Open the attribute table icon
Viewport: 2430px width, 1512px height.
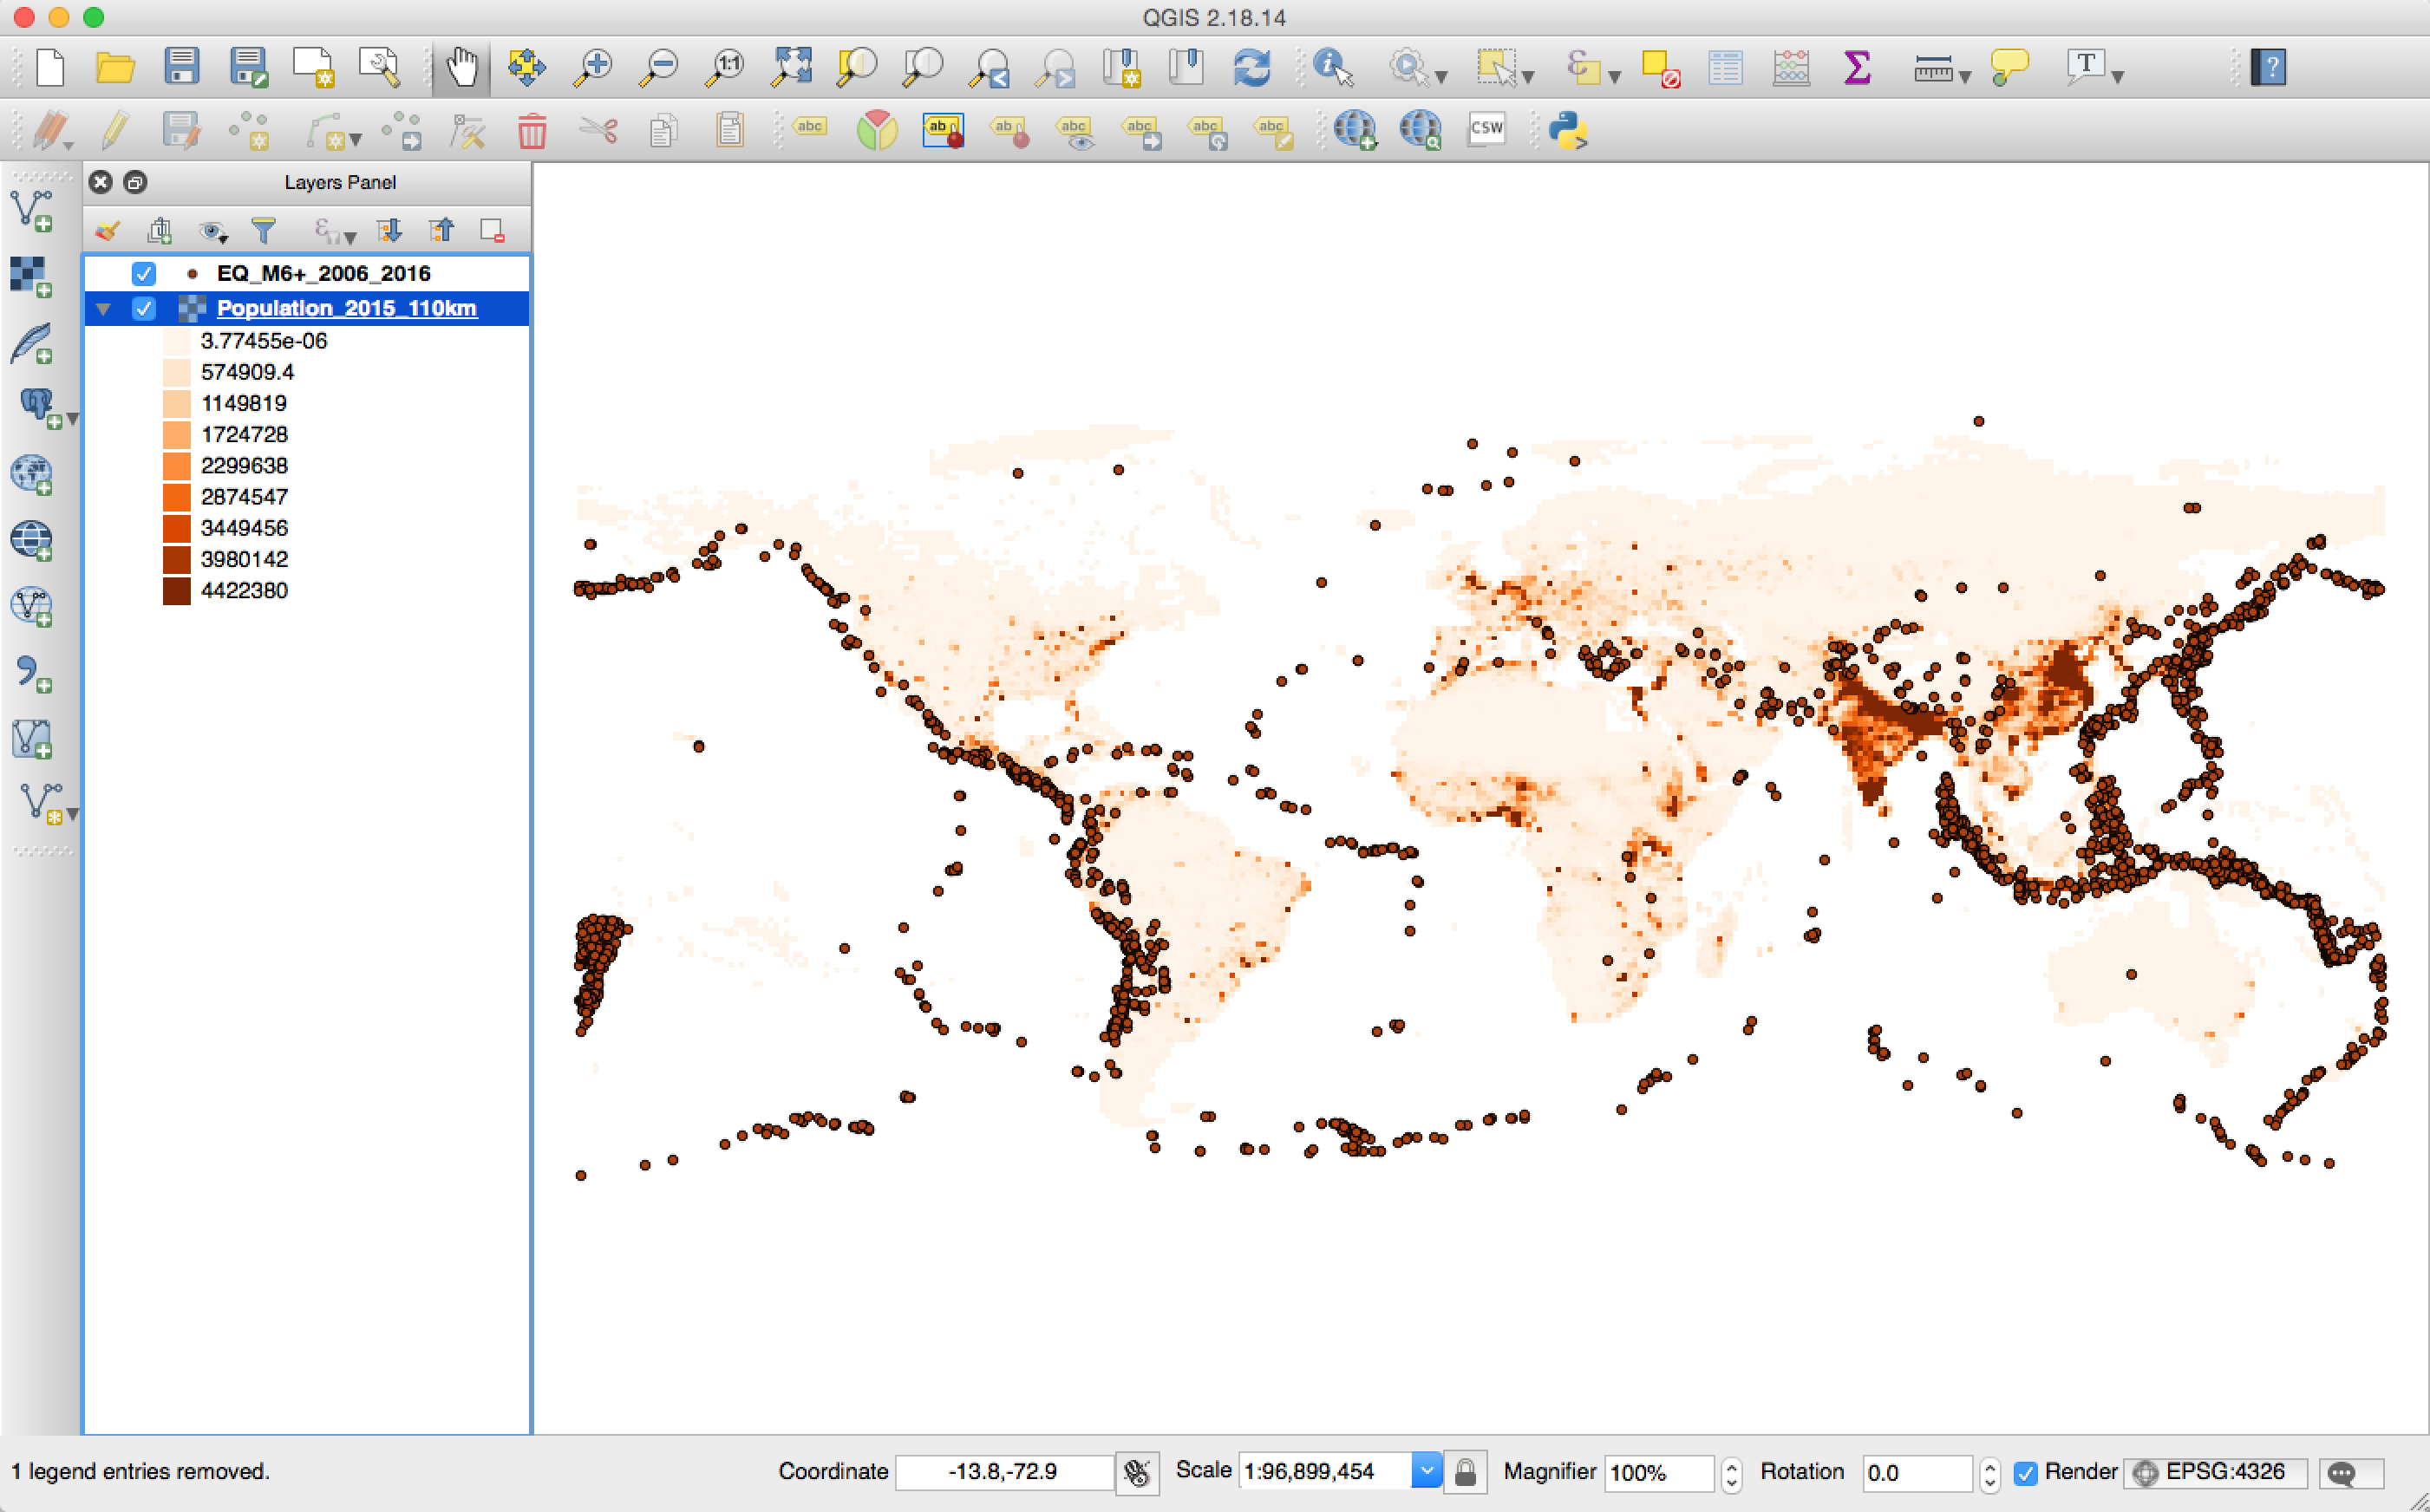pos(1725,68)
